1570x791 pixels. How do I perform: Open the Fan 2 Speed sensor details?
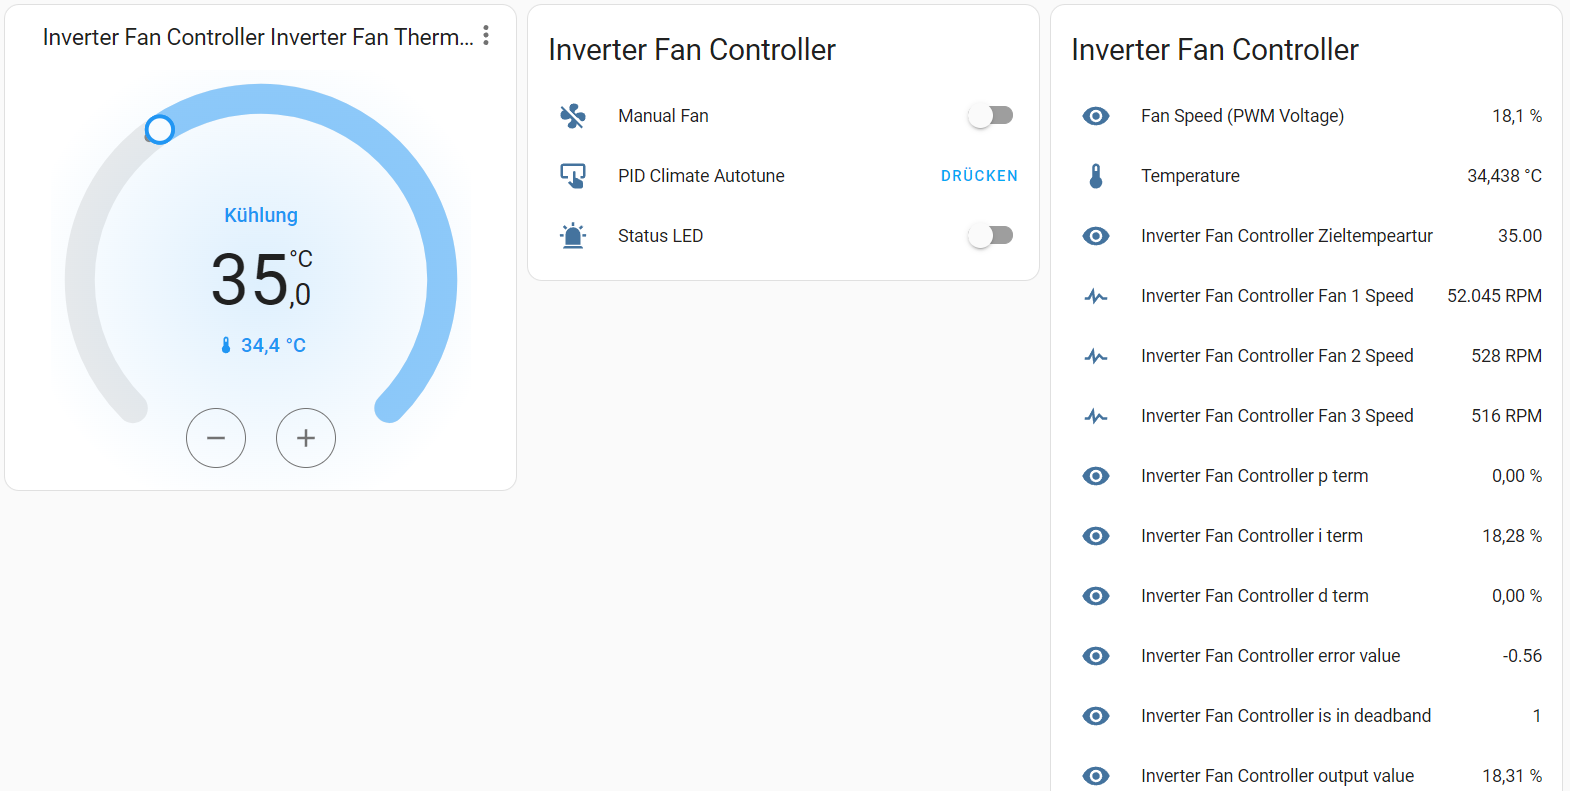click(1277, 356)
